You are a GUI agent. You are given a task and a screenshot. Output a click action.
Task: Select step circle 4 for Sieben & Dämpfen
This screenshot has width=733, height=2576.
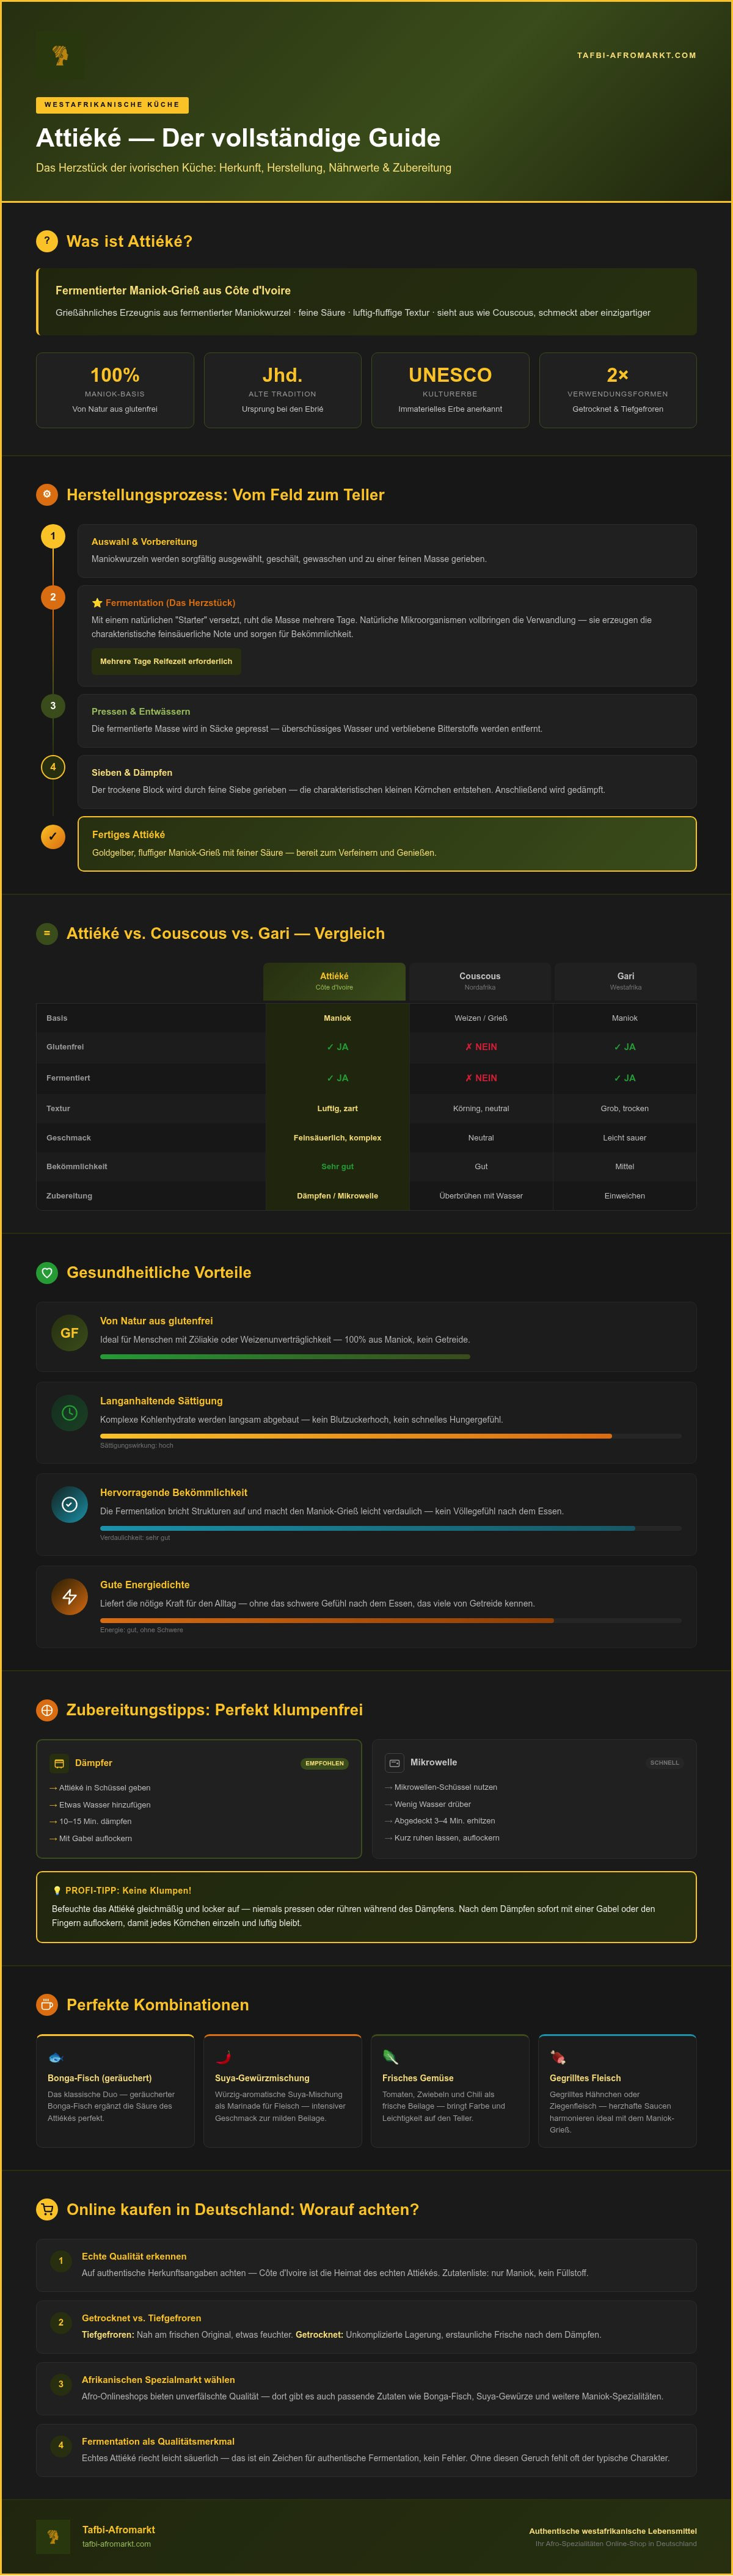[x=53, y=767]
